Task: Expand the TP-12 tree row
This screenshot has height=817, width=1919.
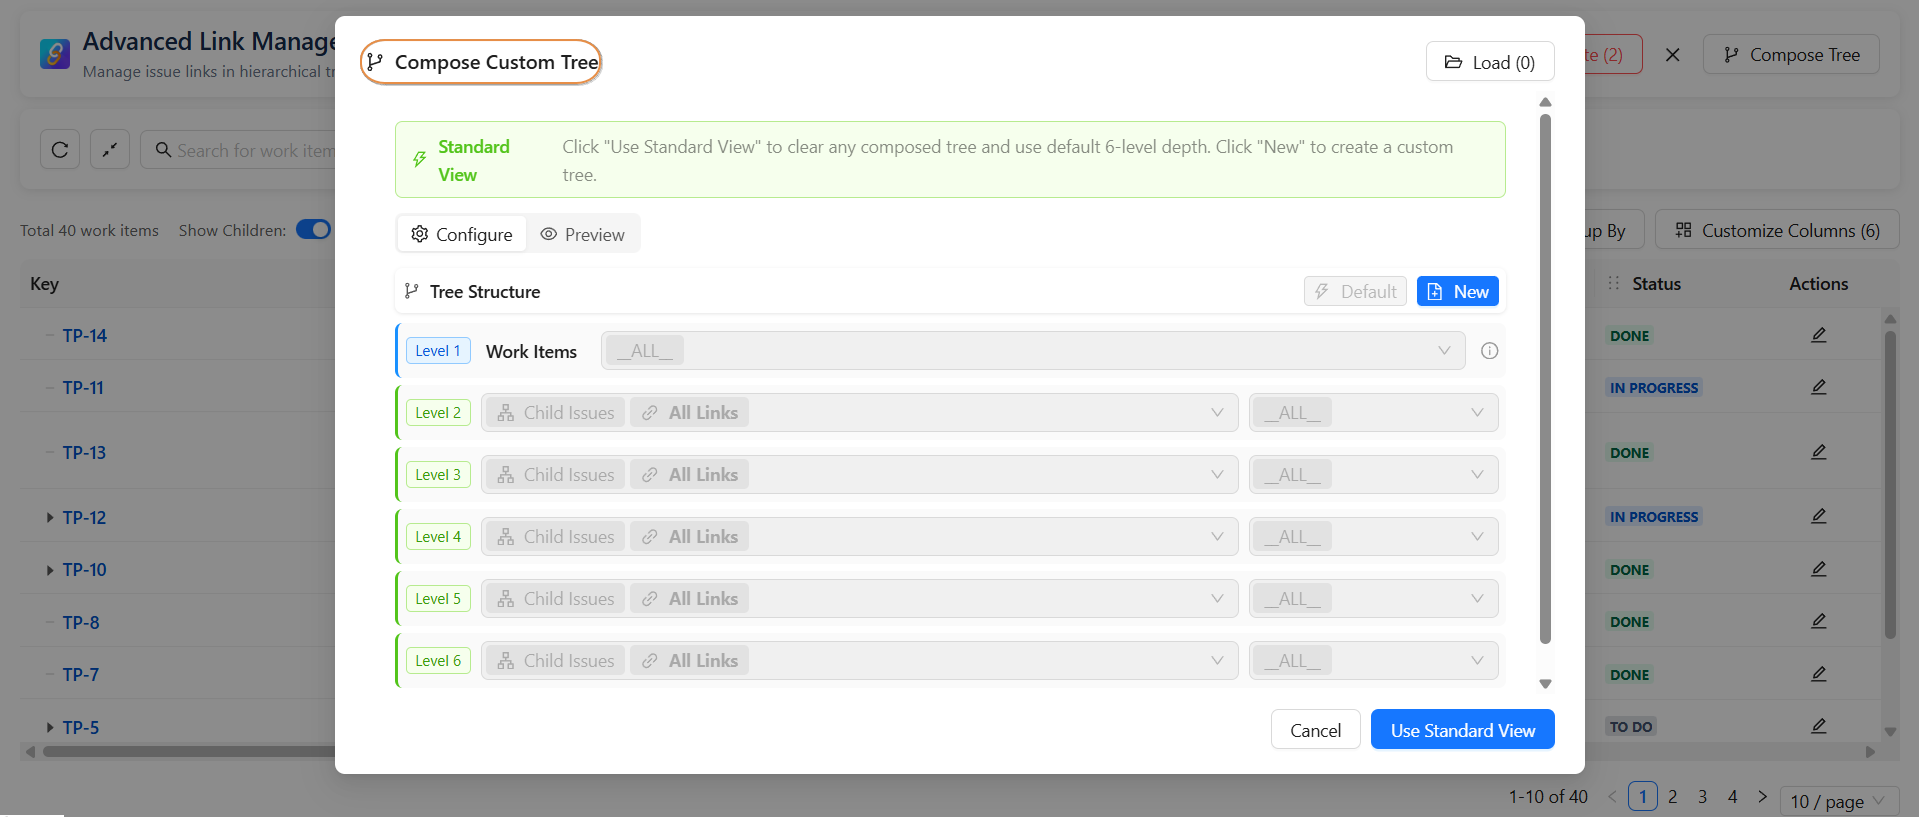Action: (x=49, y=518)
